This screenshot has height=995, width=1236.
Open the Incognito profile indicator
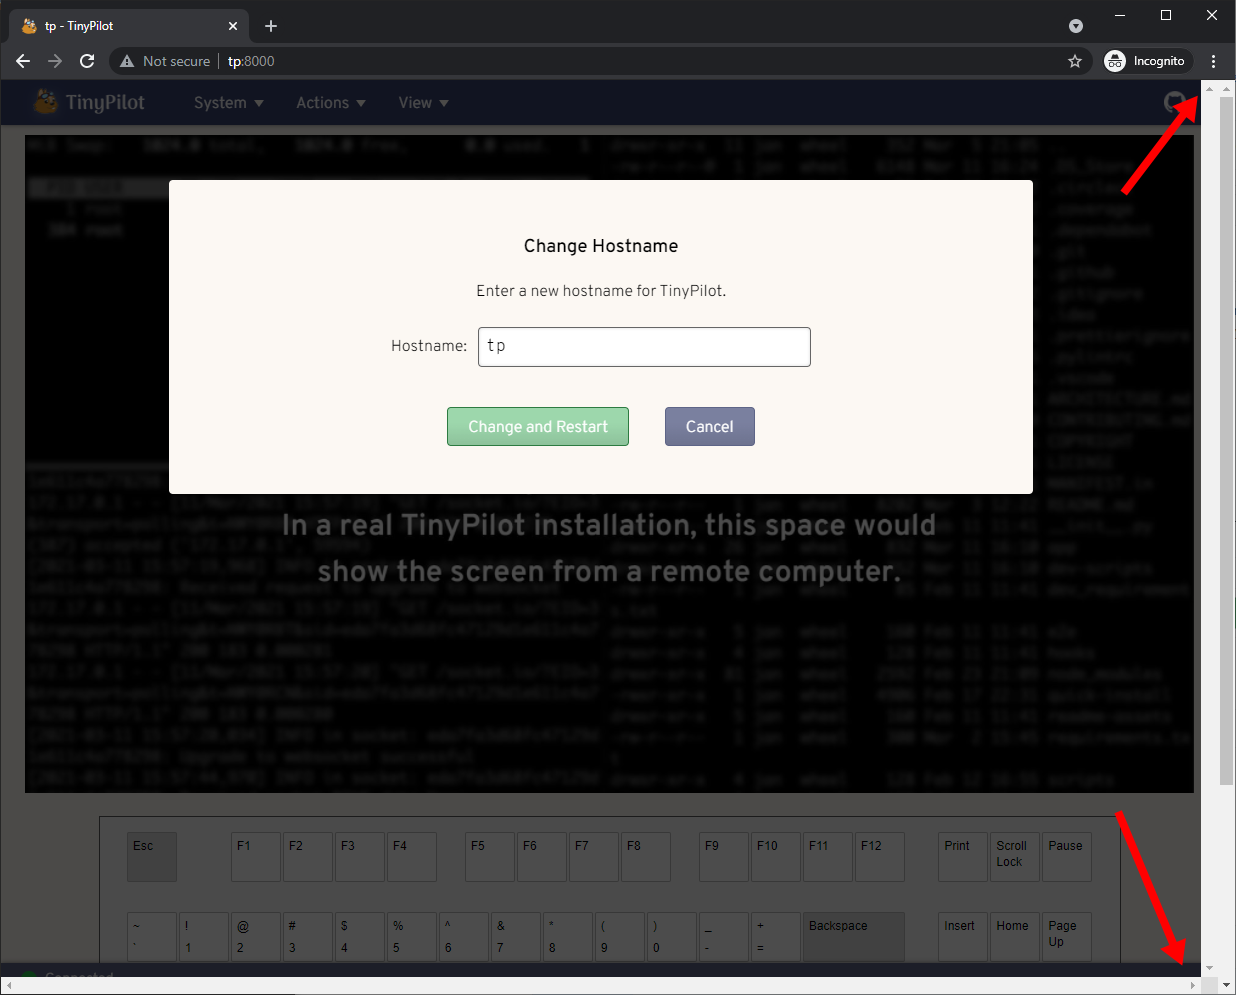(x=1145, y=61)
